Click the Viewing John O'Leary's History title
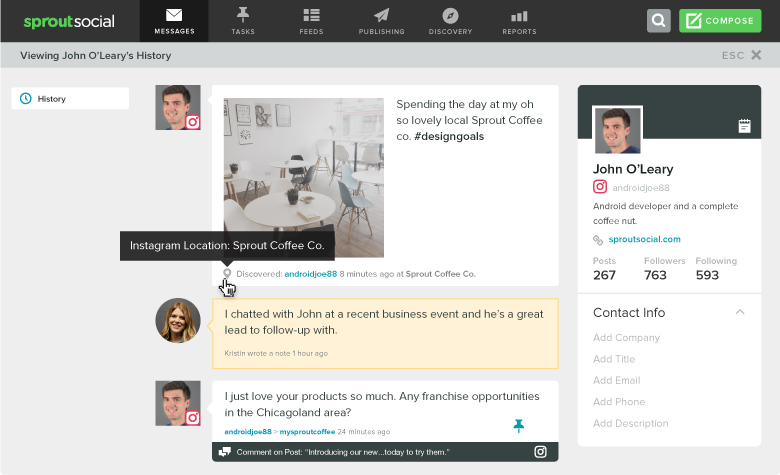Image resolution: width=780 pixels, height=475 pixels. pos(96,56)
